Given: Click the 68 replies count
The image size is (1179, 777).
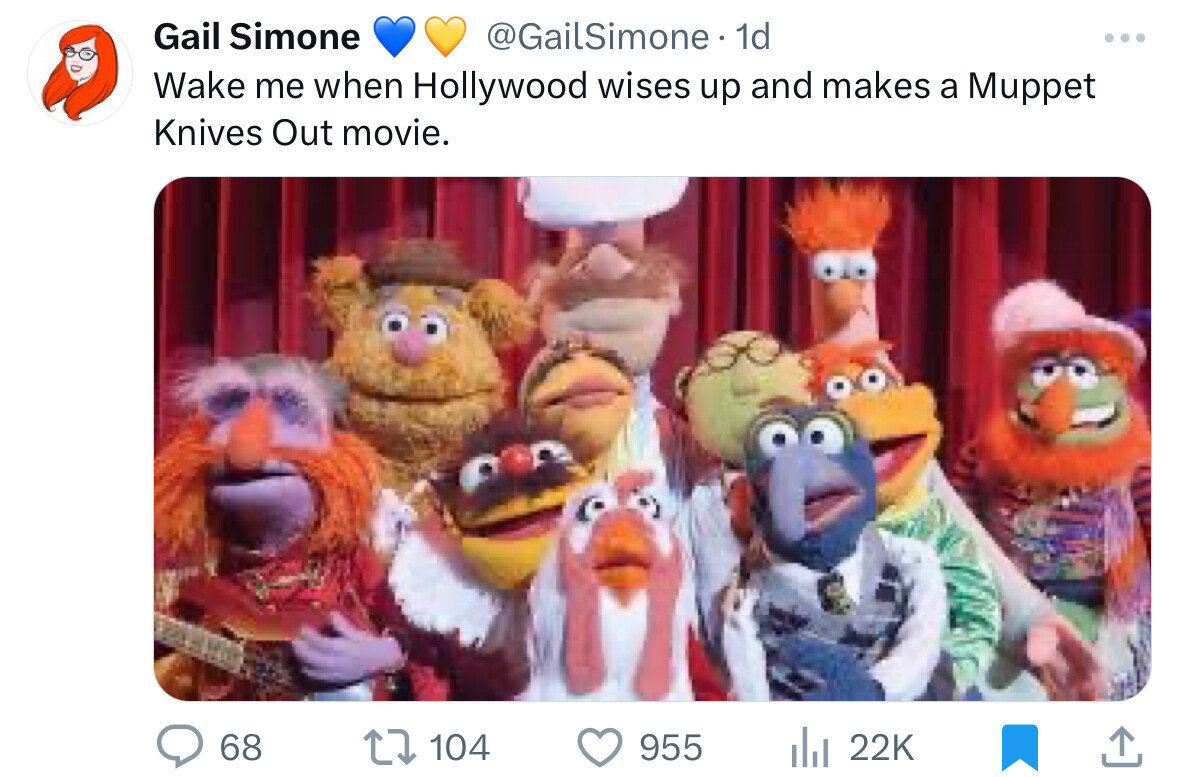Looking at the screenshot, I should pyautogui.click(x=240, y=747).
